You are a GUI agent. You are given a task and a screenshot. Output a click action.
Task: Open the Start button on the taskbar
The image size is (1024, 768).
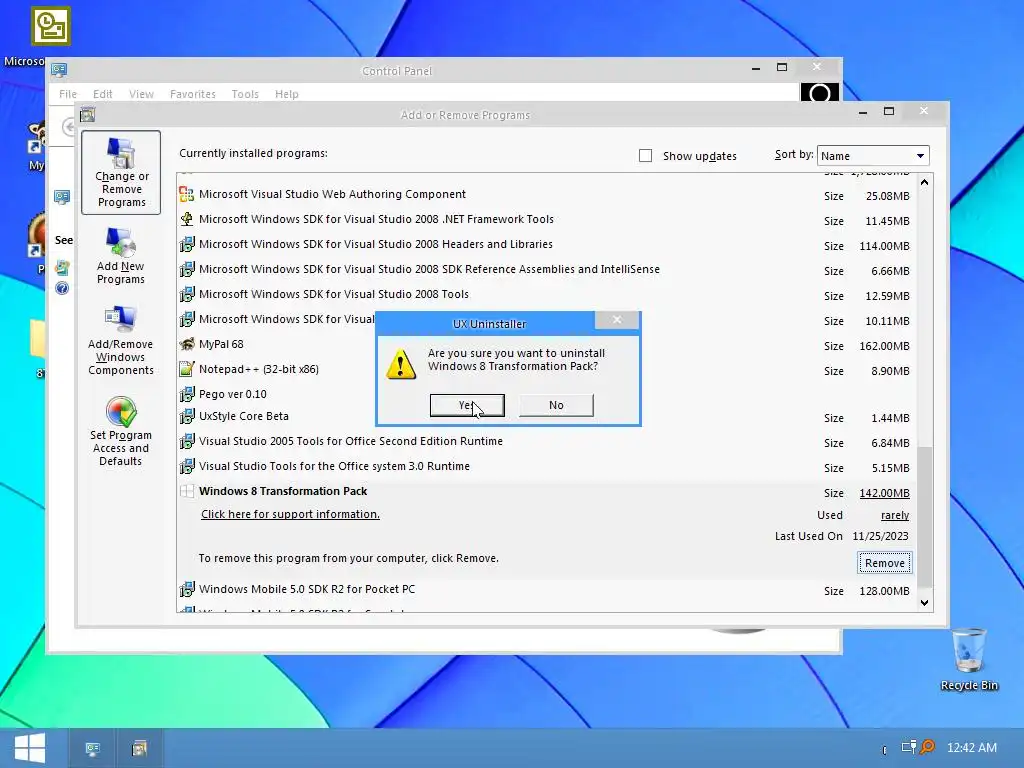coord(30,748)
